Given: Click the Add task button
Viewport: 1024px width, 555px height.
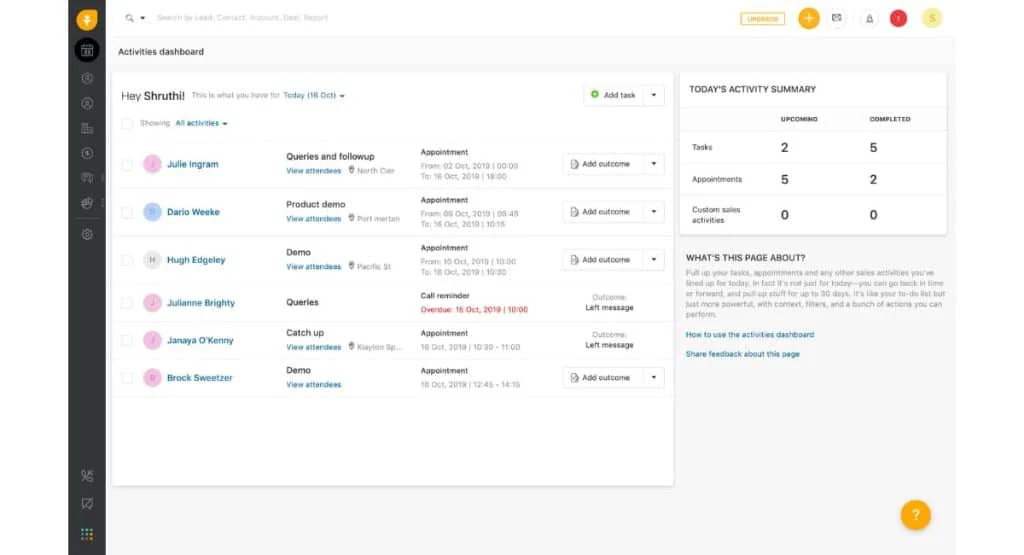Looking at the screenshot, I should tap(613, 95).
